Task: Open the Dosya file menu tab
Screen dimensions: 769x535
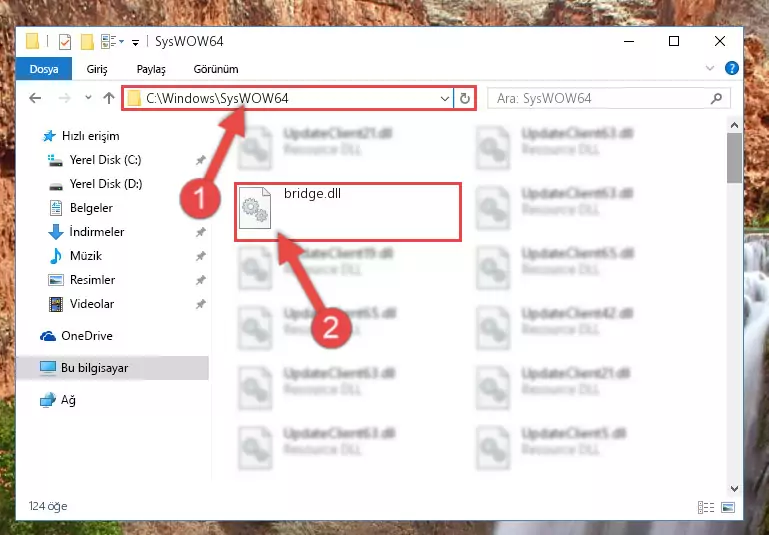Action: [44, 69]
